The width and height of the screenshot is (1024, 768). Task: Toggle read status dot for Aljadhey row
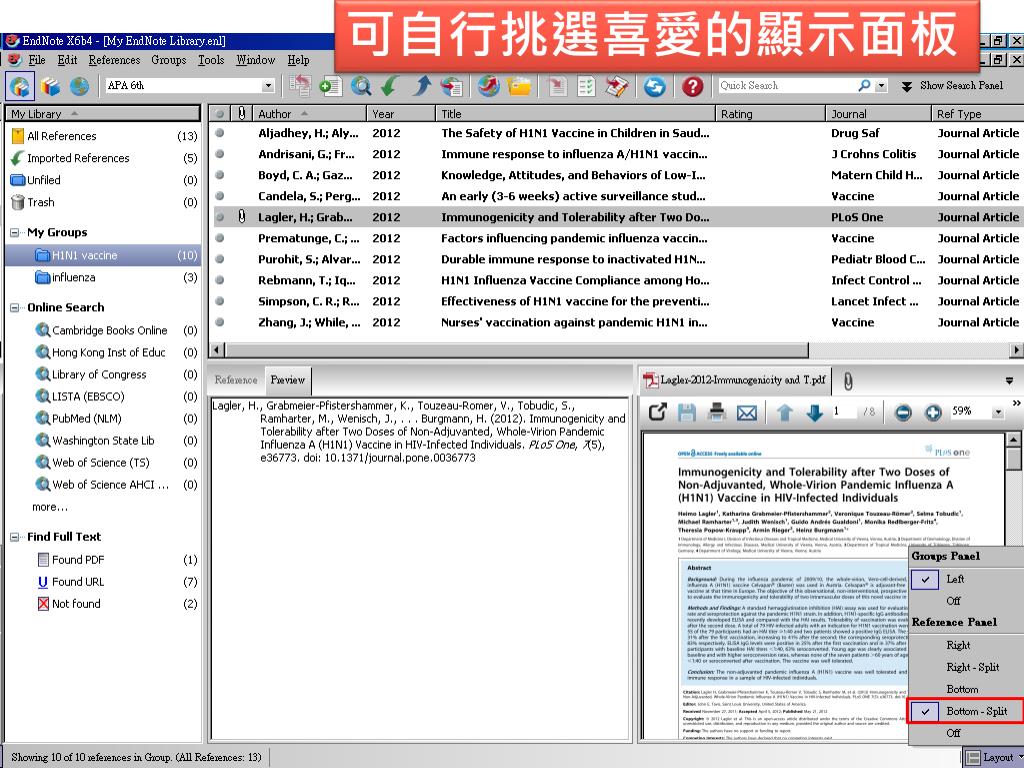click(220, 133)
